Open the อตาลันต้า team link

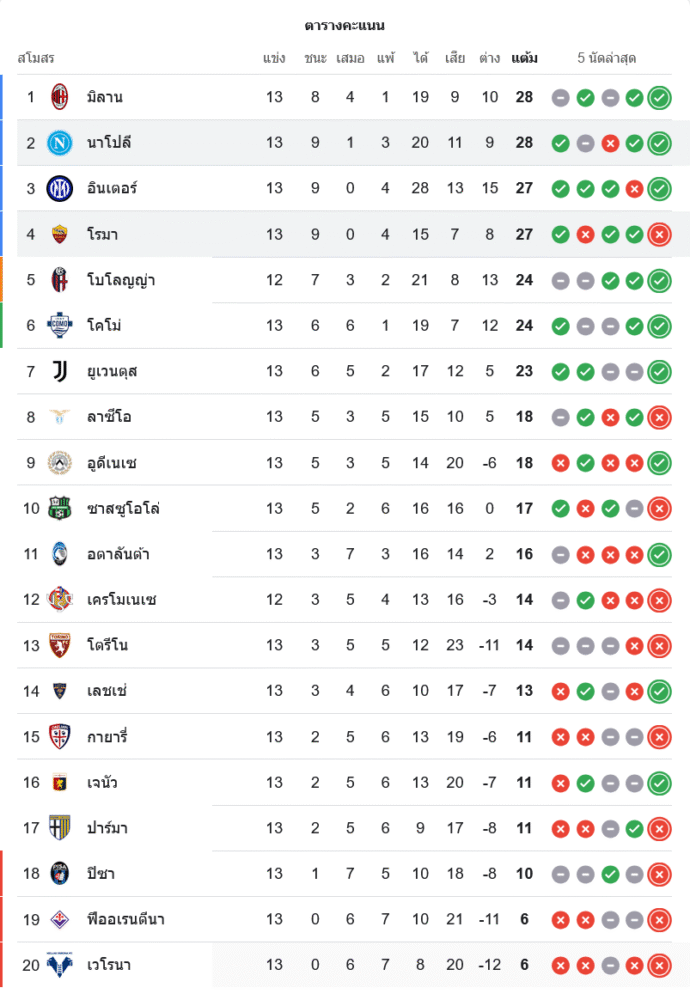(118, 554)
